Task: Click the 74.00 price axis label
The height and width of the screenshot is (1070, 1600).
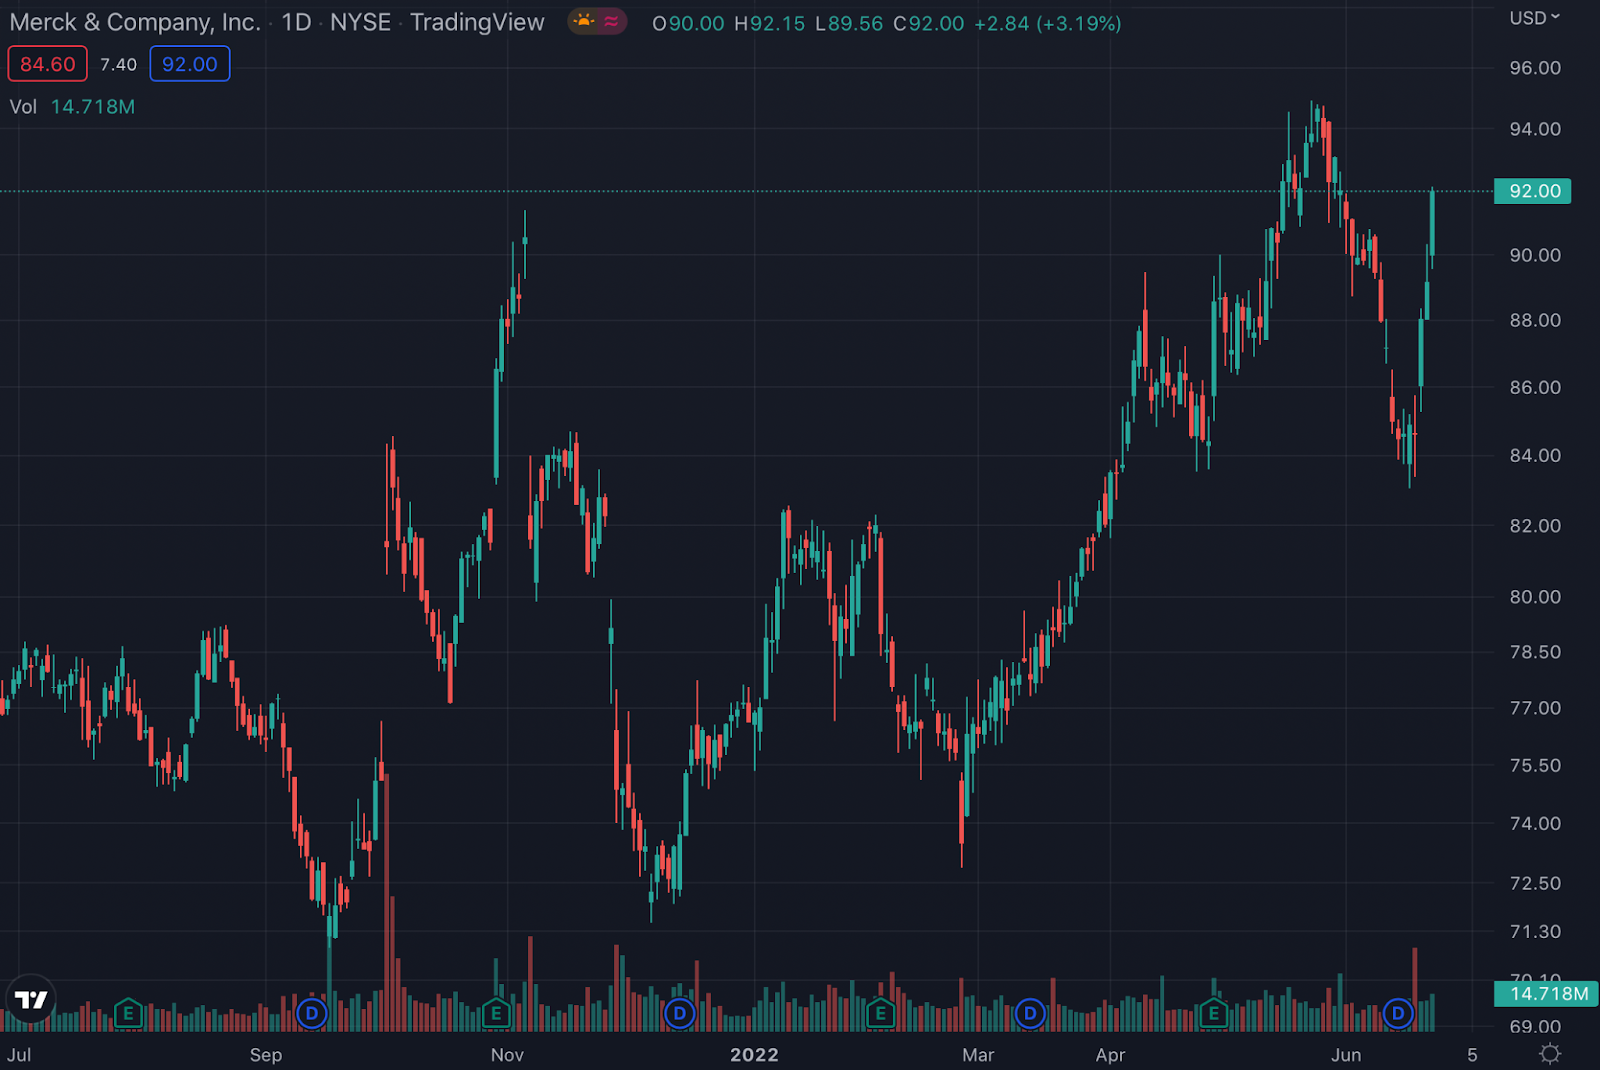Action: 1535,823
